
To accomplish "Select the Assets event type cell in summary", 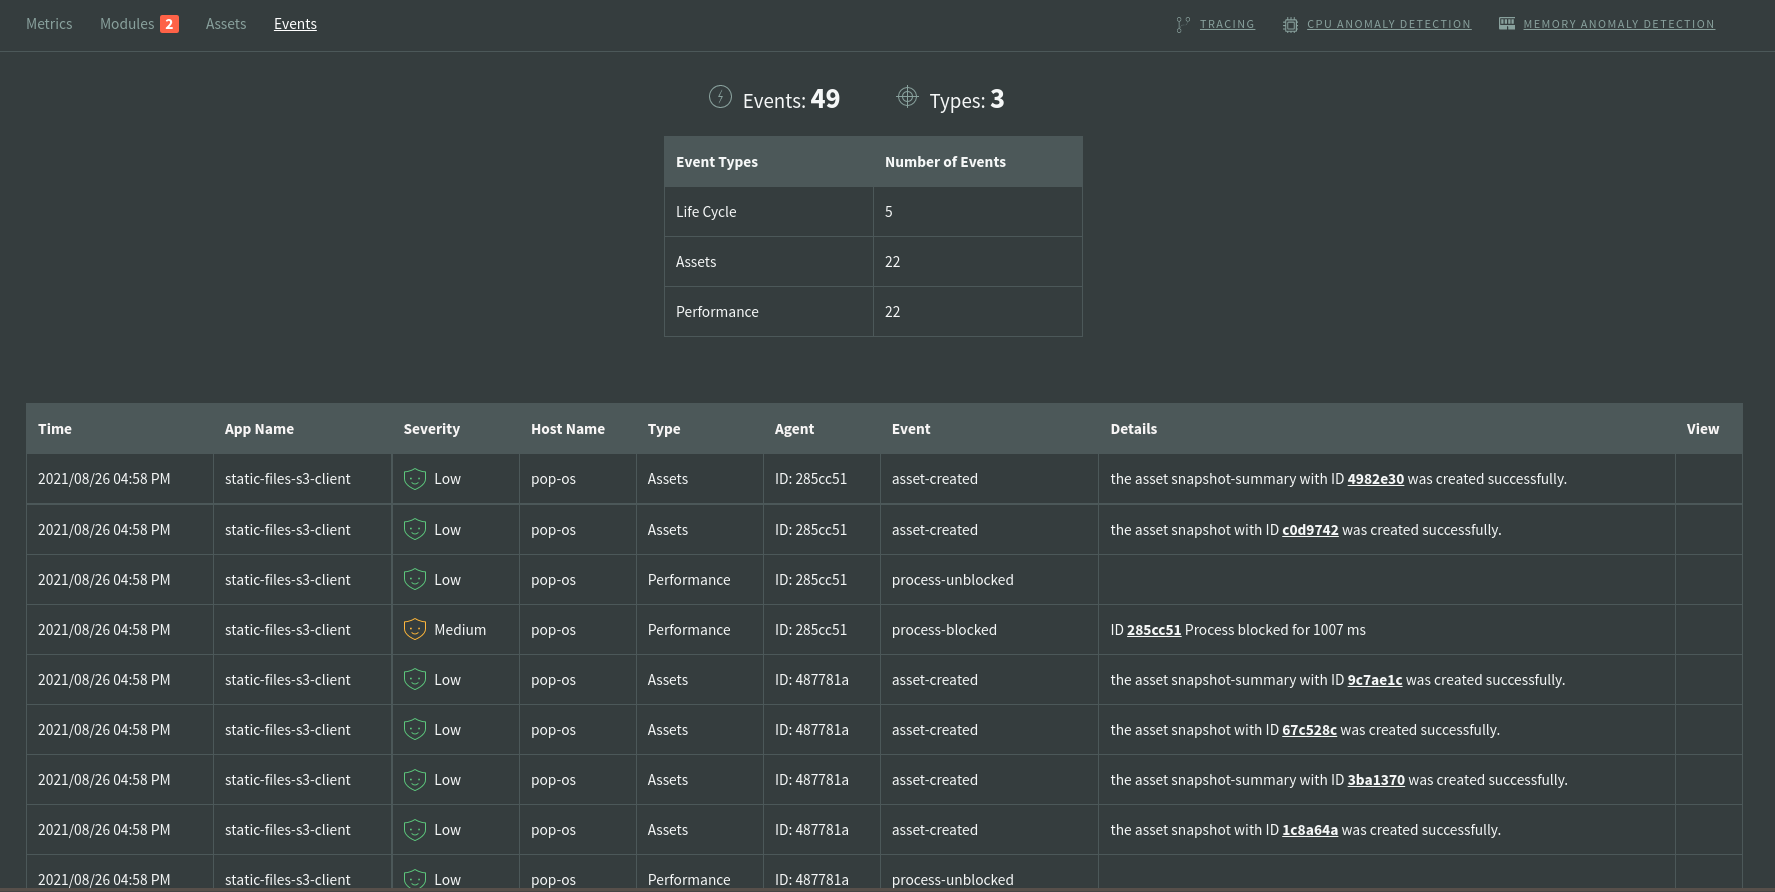I will coord(769,262).
